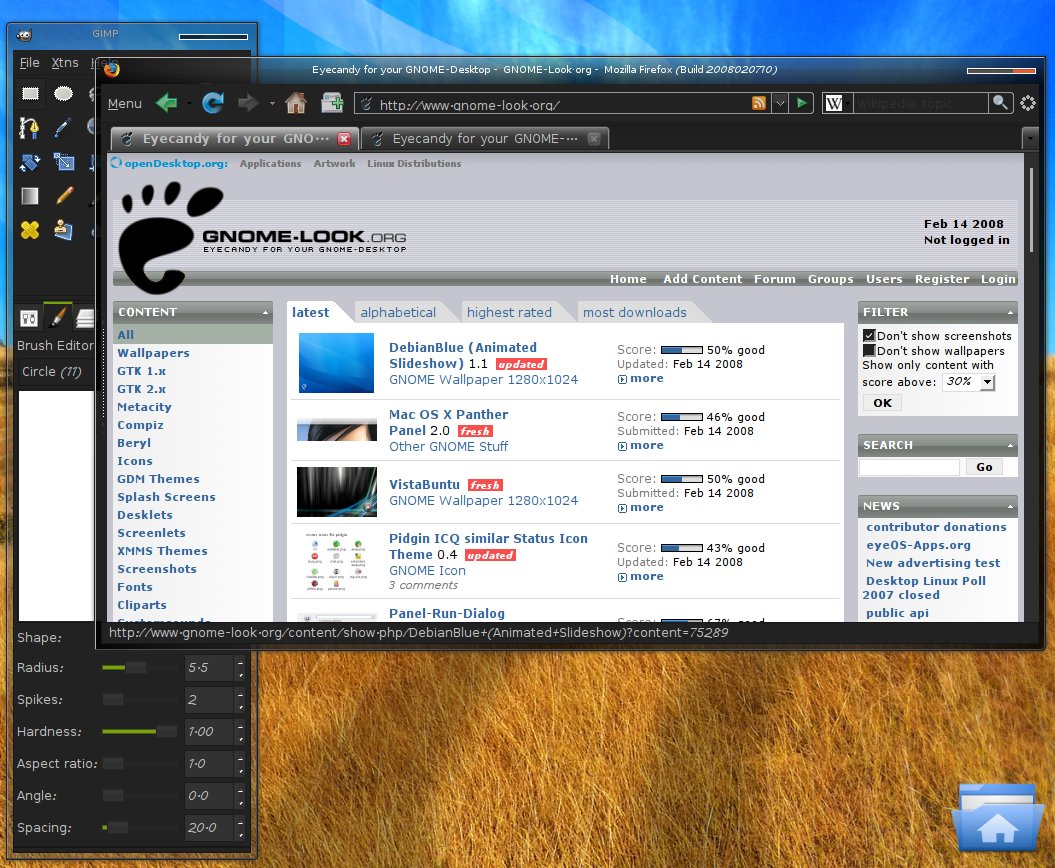Image resolution: width=1055 pixels, height=868 pixels.
Task: Click RSS feed icon in address bar
Action: tap(758, 103)
